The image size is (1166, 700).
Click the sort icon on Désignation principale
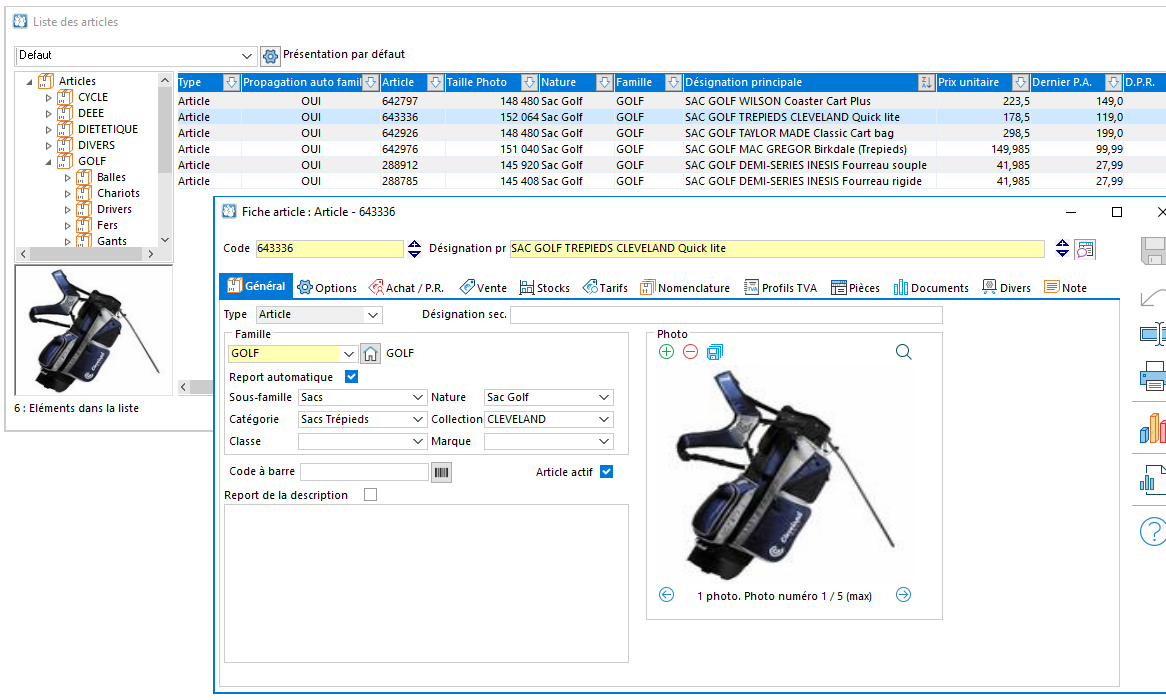(x=926, y=83)
